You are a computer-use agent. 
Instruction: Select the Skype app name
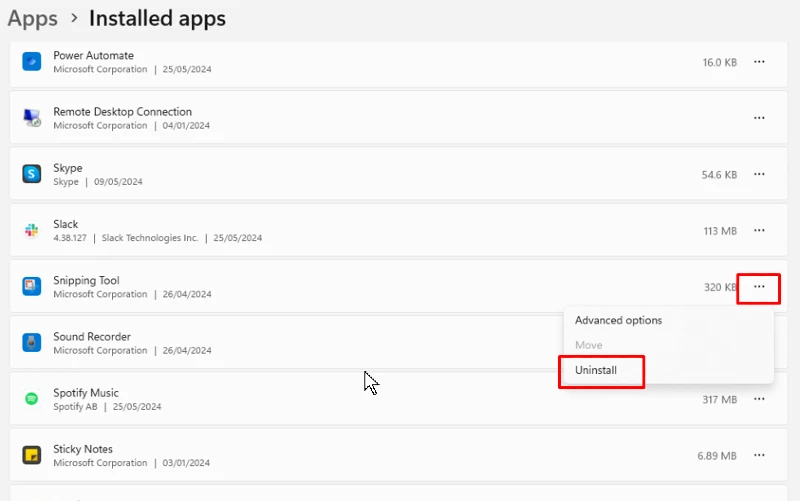[67, 168]
